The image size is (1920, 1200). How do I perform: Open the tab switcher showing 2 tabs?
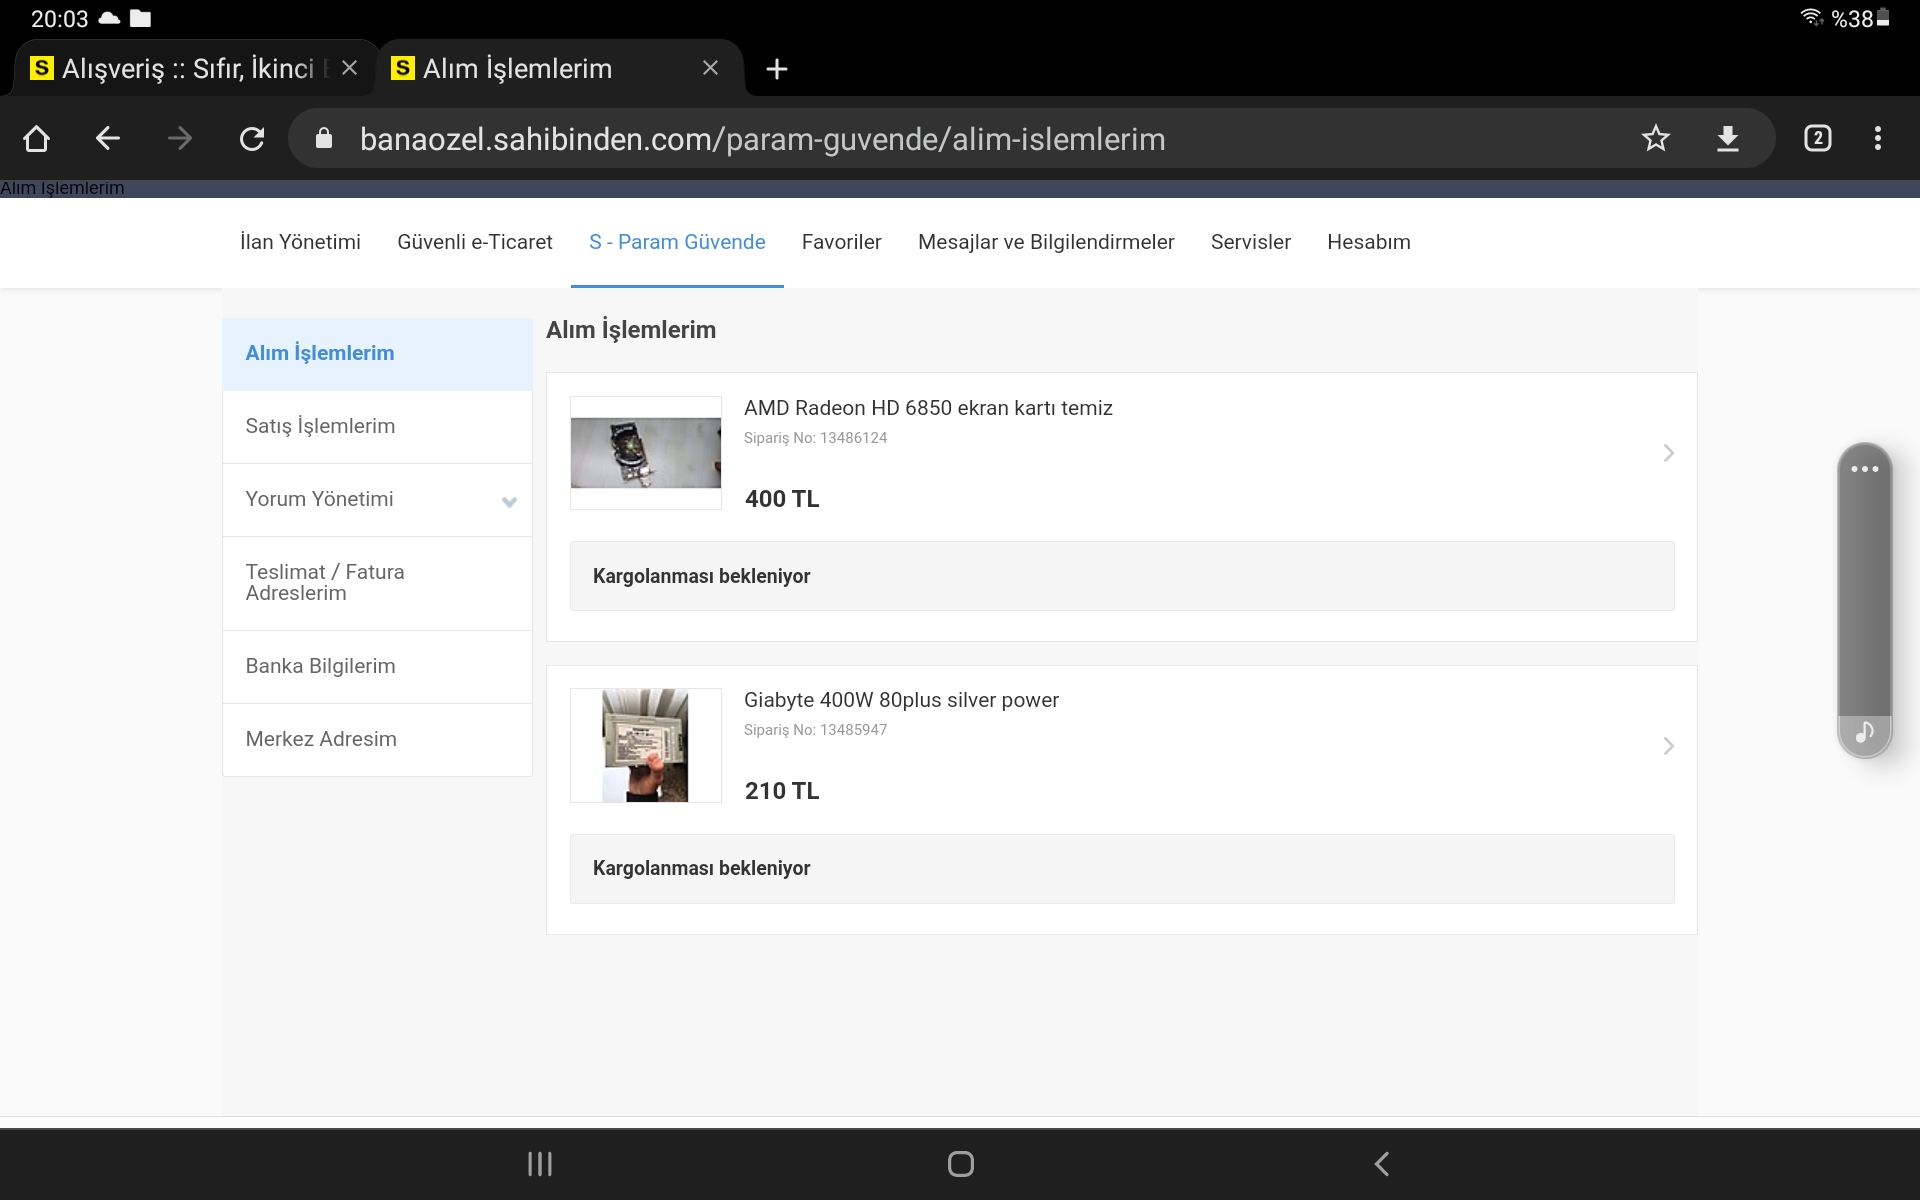(x=1817, y=139)
